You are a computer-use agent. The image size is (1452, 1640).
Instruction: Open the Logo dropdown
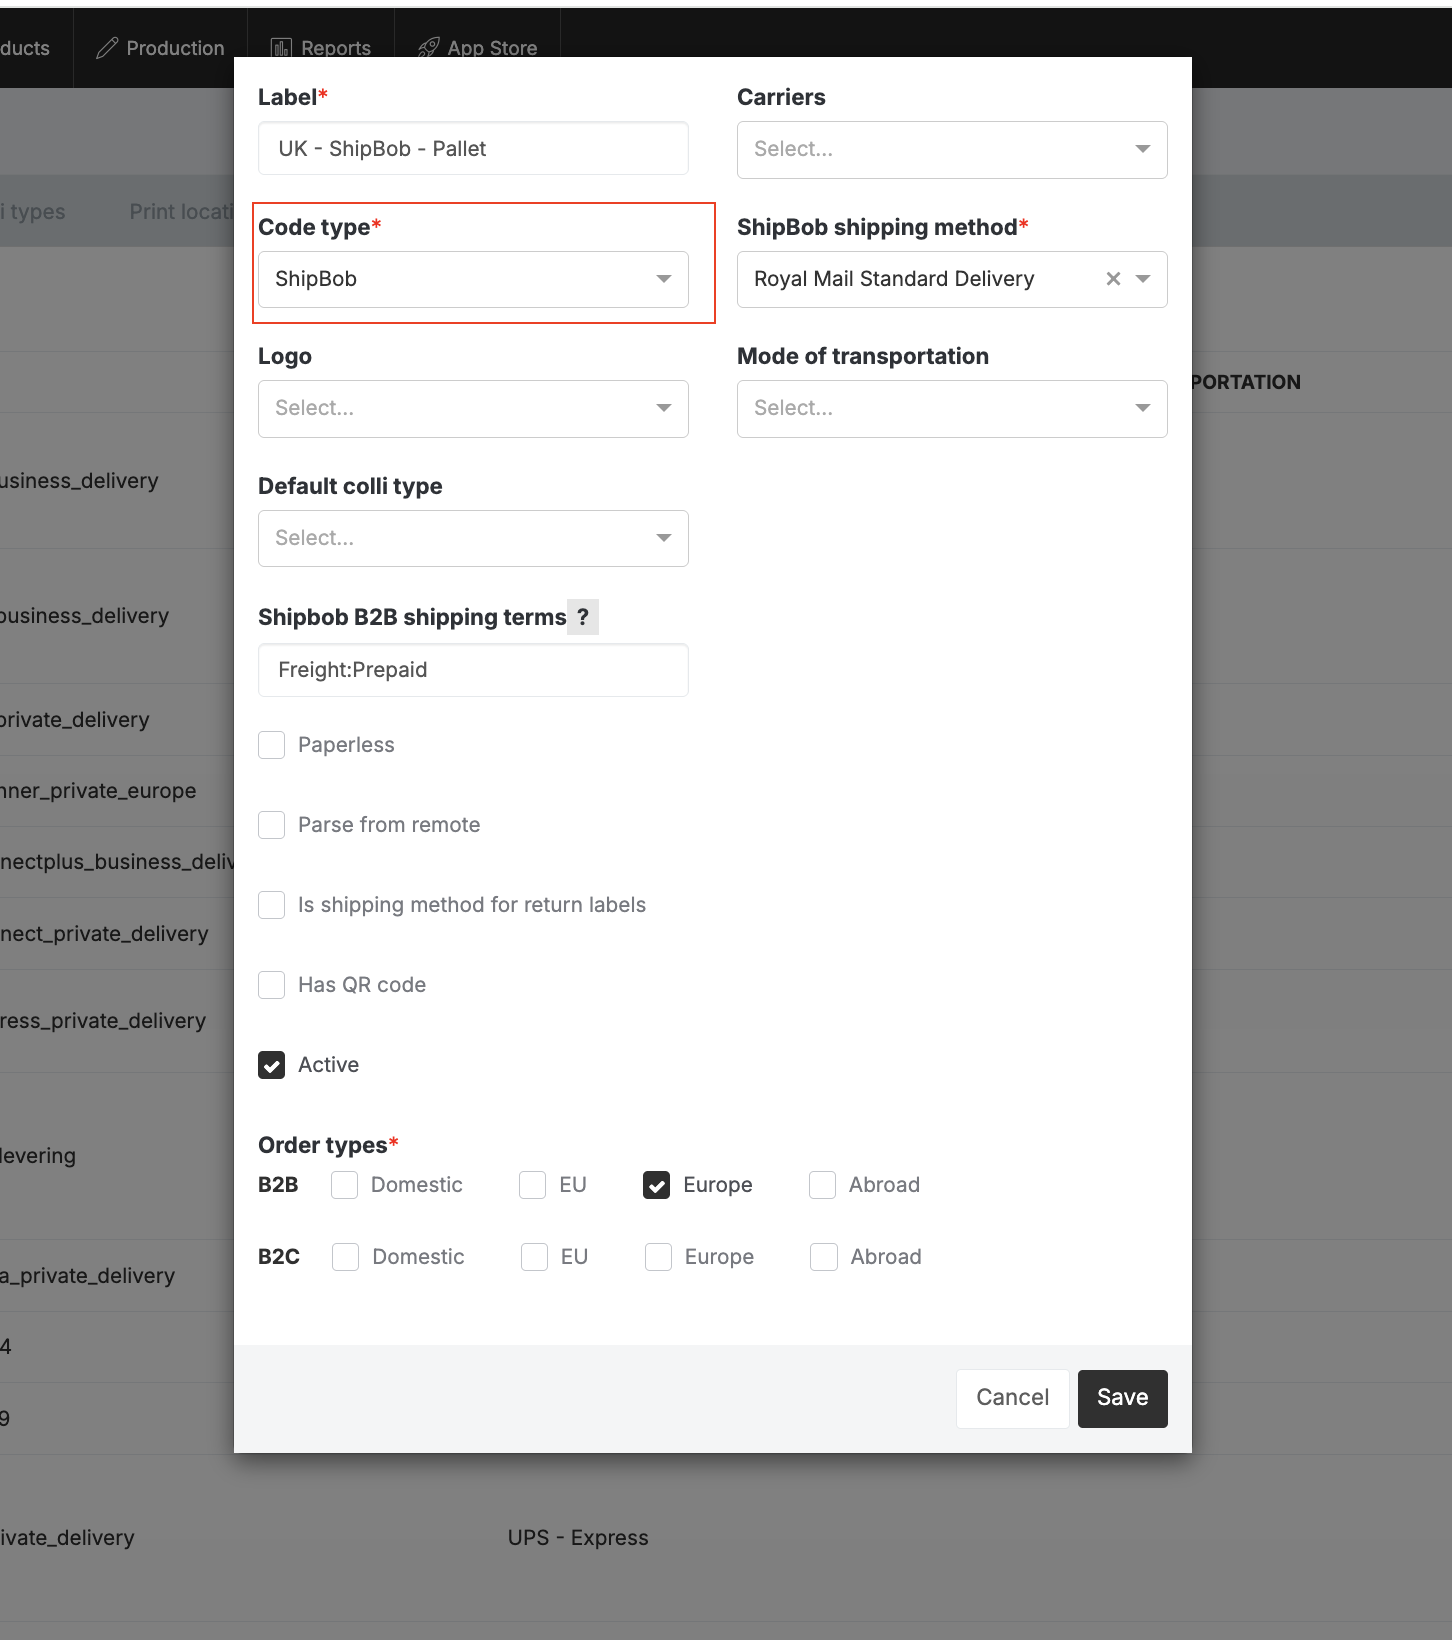[473, 409]
